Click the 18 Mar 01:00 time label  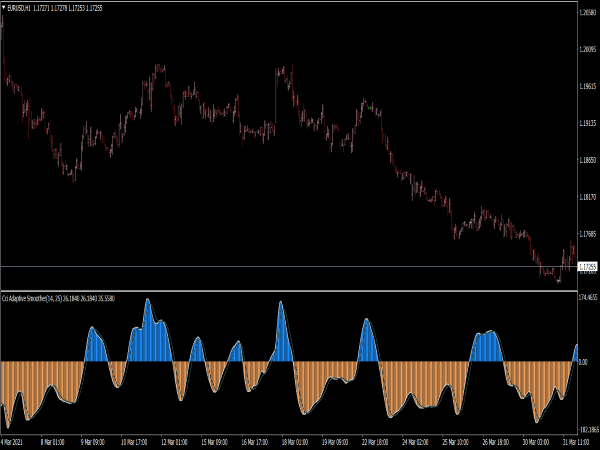click(x=295, y=442)
